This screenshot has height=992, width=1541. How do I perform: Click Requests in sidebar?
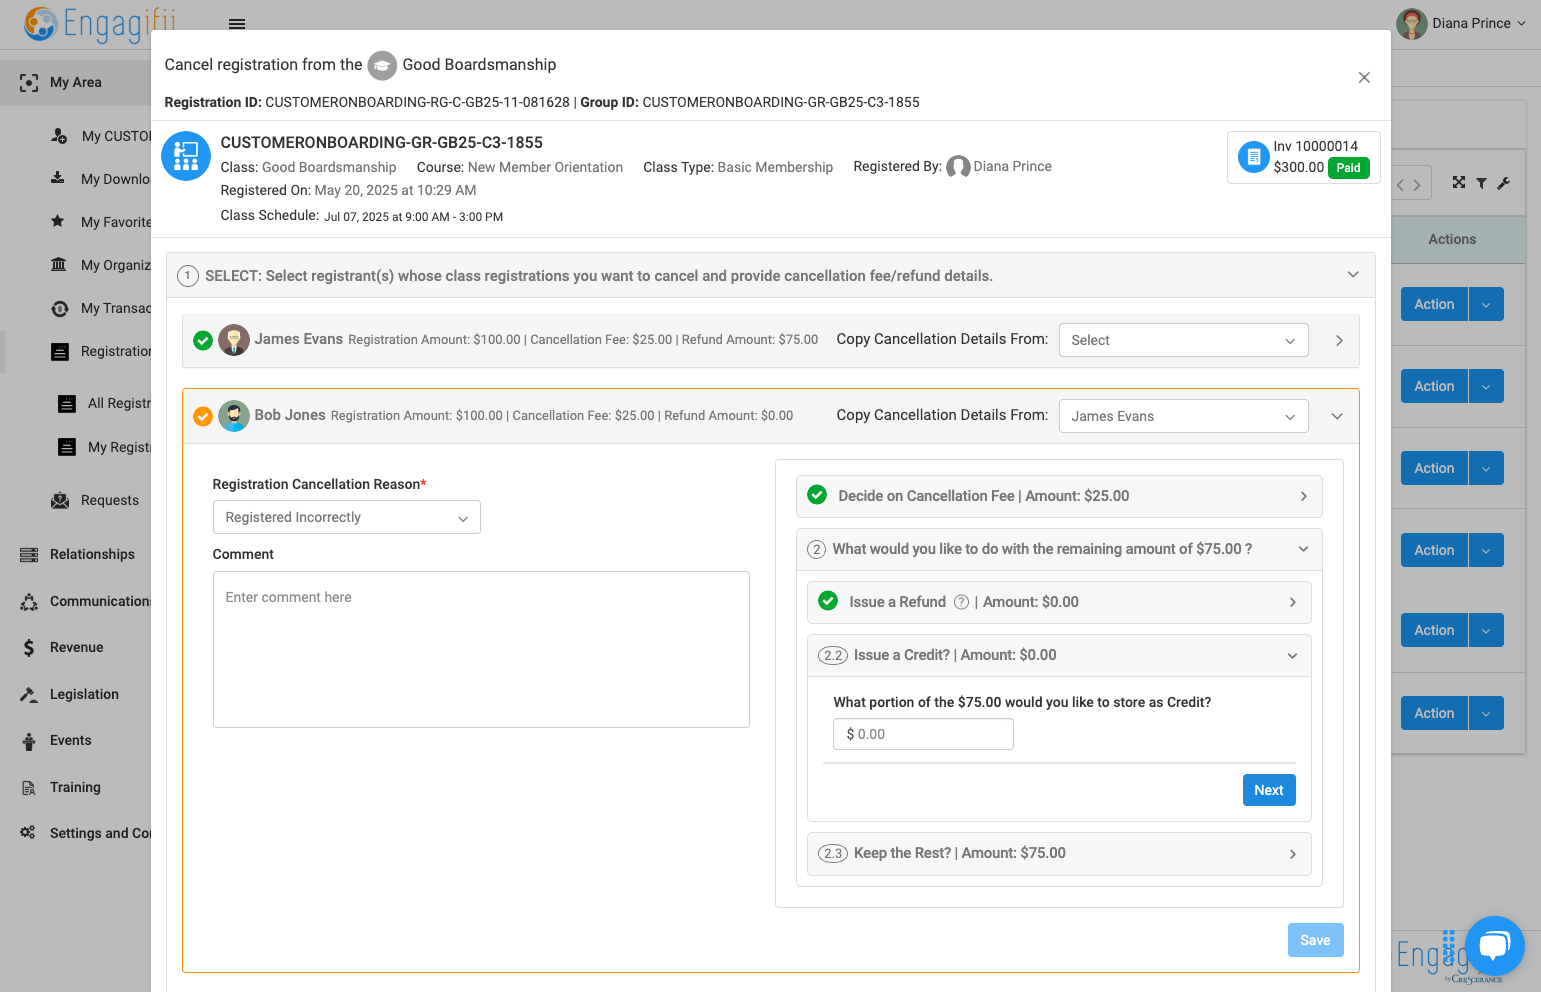coord(110,500)
